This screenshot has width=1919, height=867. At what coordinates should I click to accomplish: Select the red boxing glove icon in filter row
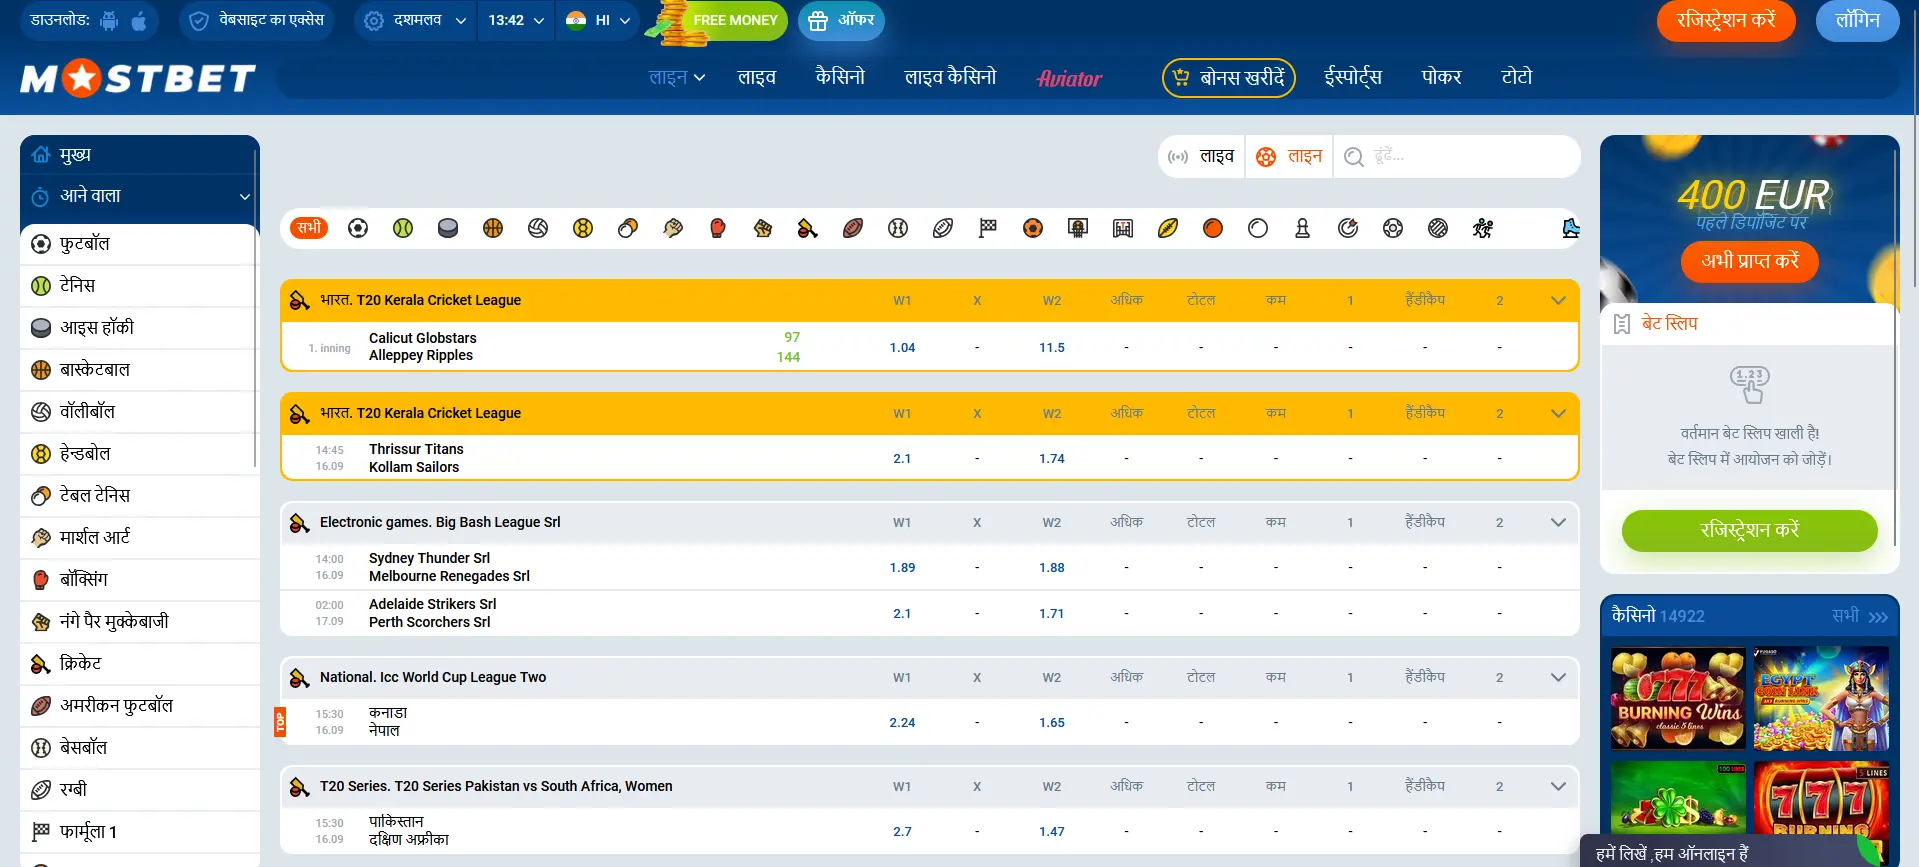point(718,228)
